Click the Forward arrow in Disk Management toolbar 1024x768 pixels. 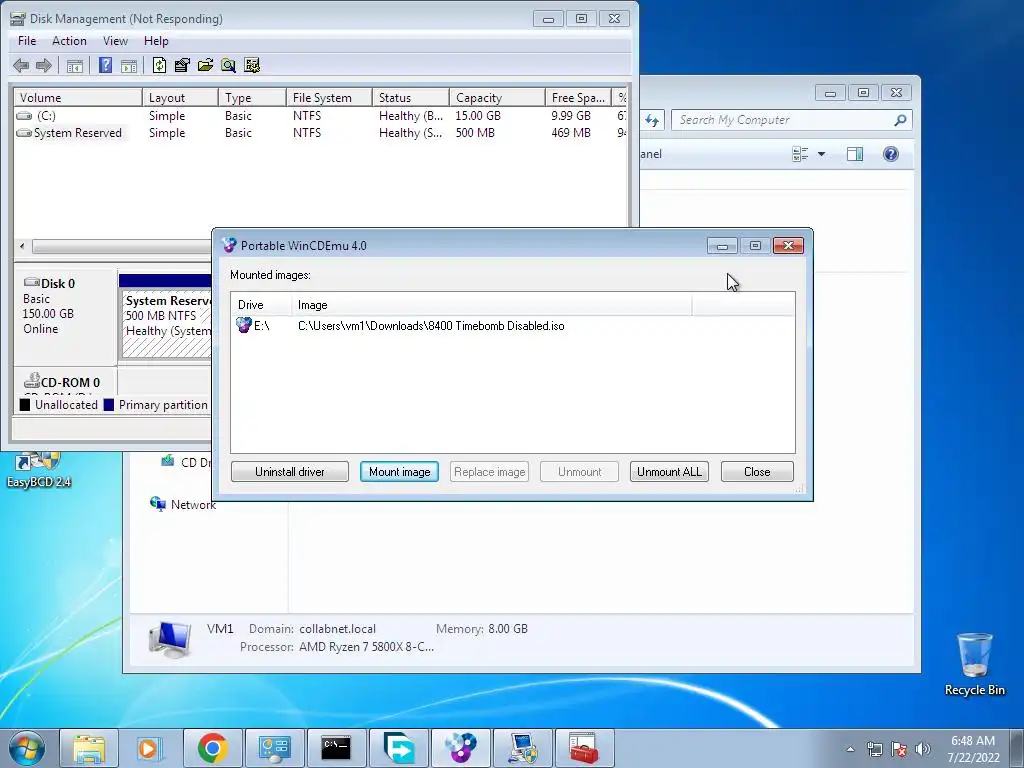click(44, 65)
